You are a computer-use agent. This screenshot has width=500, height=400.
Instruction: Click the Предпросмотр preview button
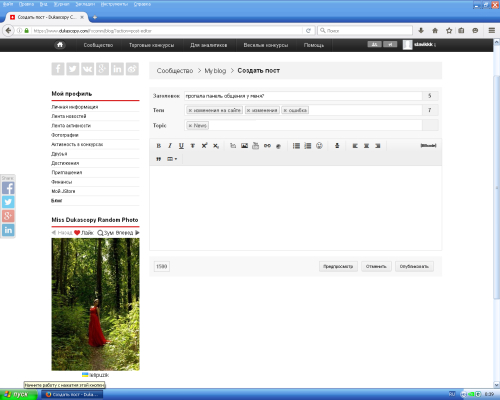[x=338, y=266]
